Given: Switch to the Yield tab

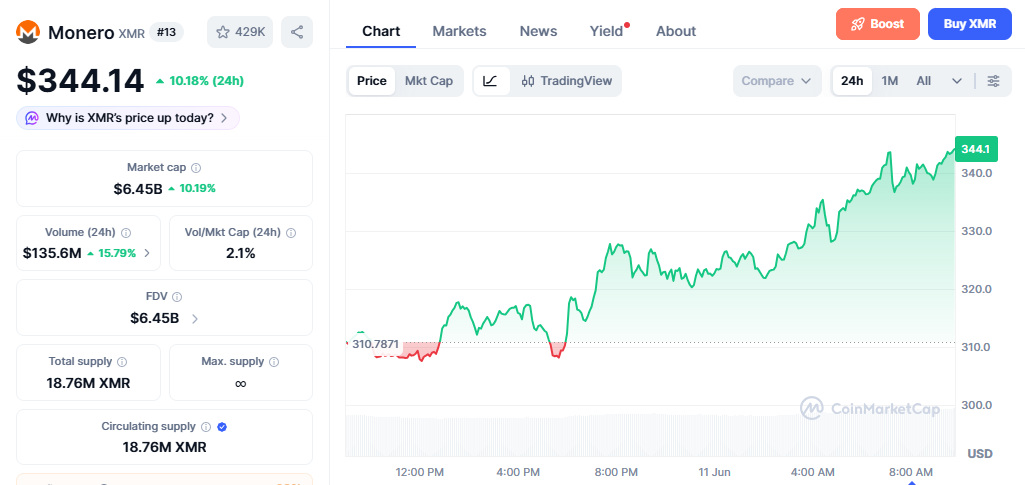Looking at the screenshot, I should (x=607, y=31).
